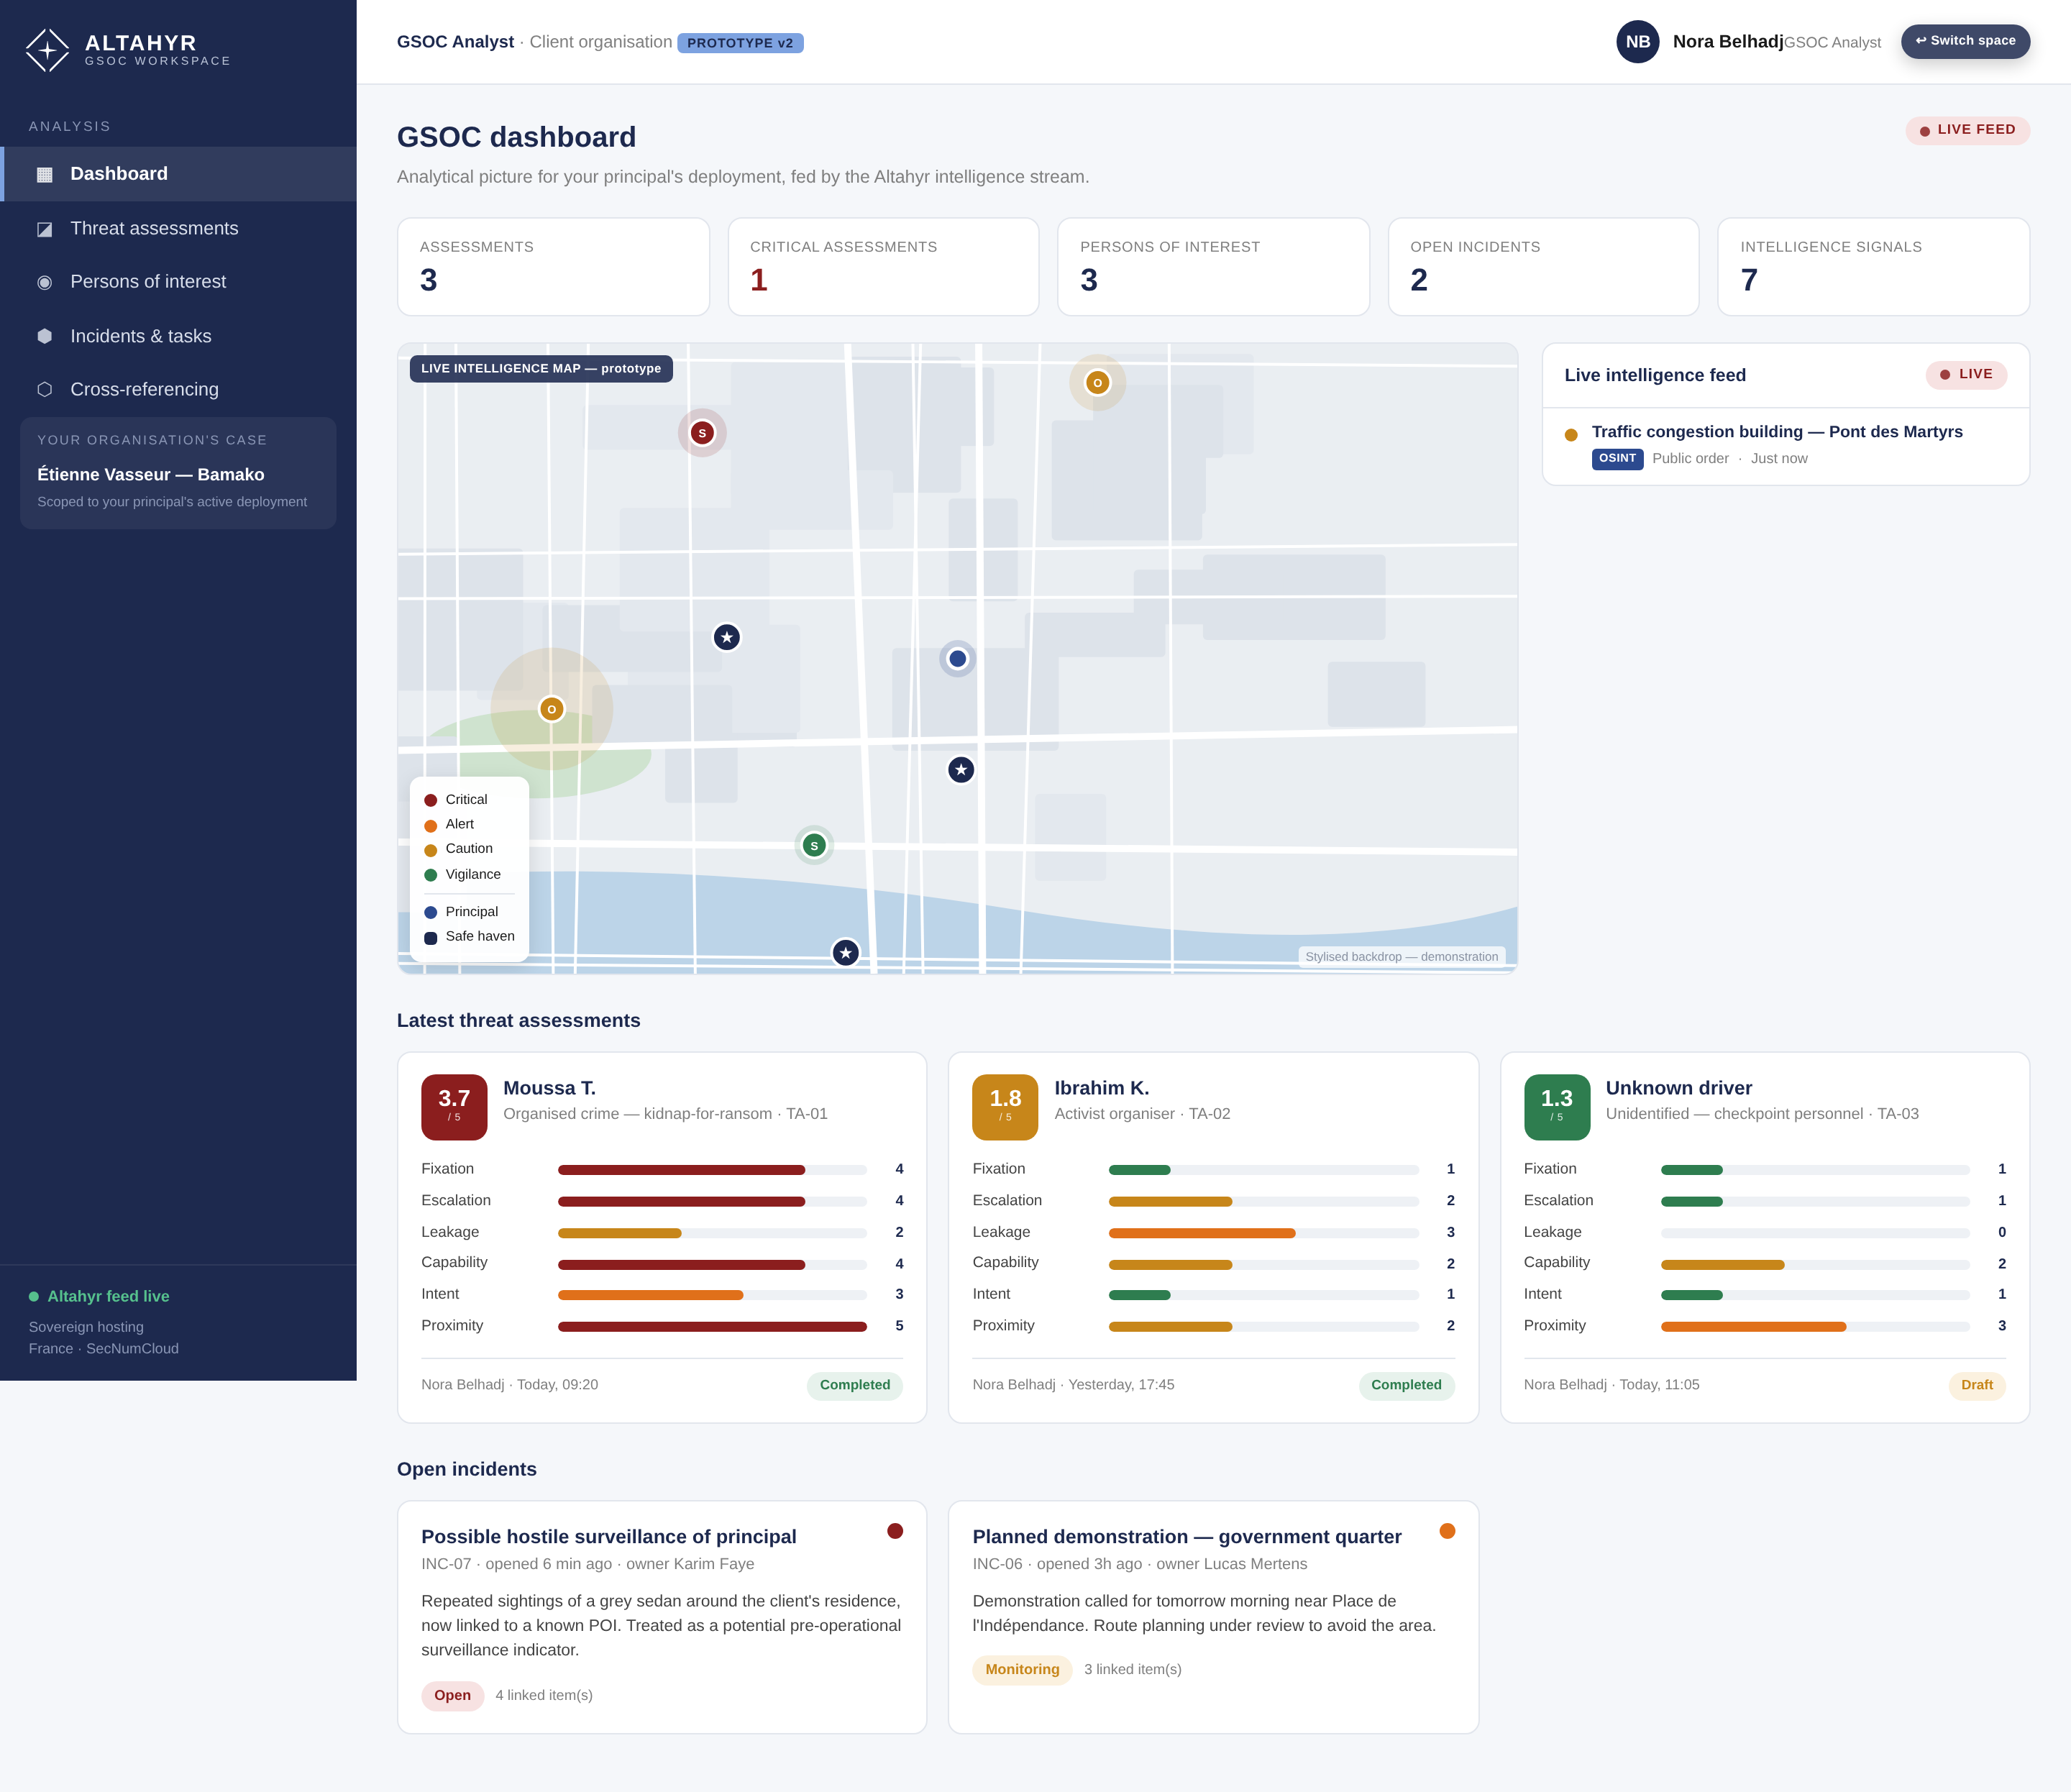This screenshot has width=2071, height=1792.
Task: Click the Vigilance legend swatch
Action: (x=431, y=875)
